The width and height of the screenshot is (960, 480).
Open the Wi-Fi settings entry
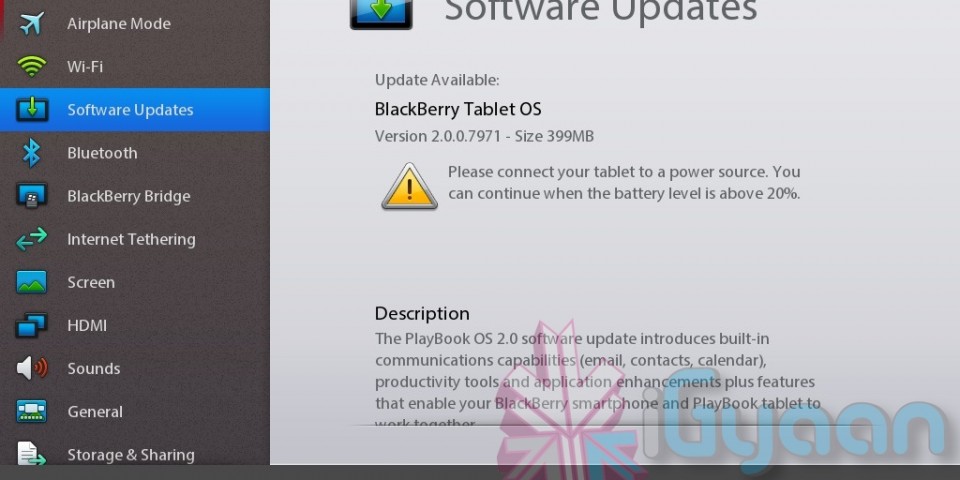click(x=135, y=66)
